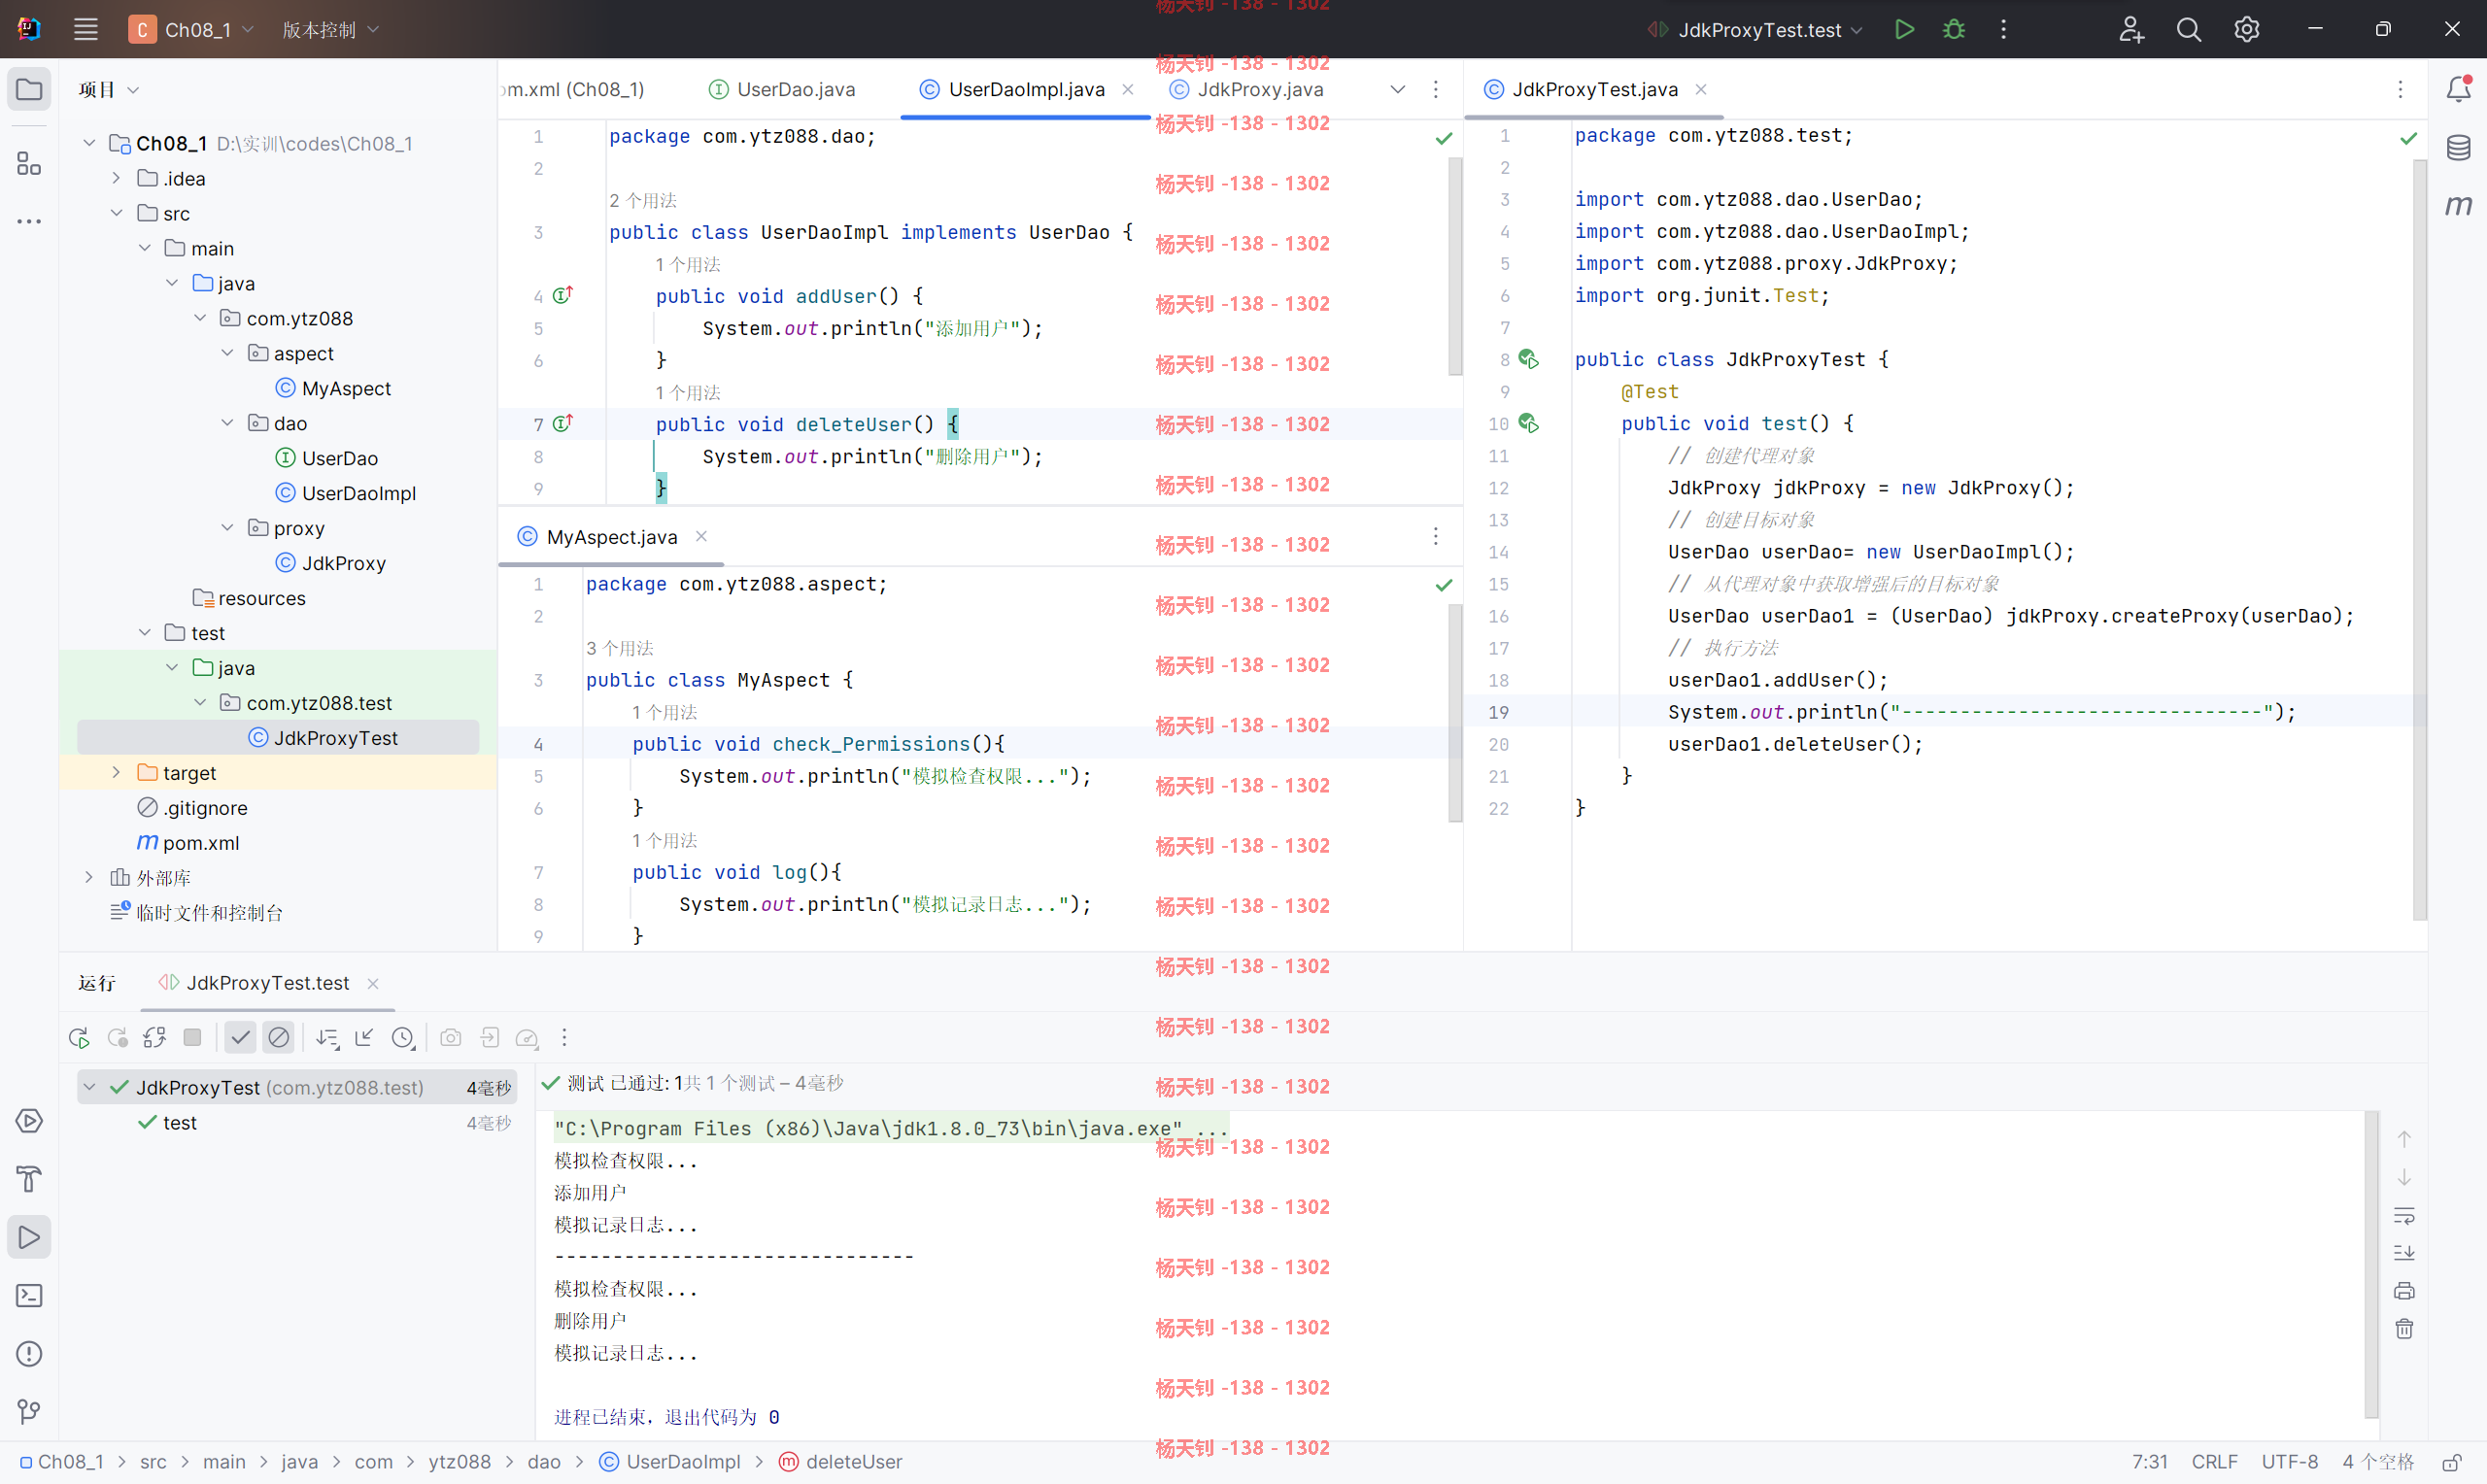Print the console output
2487x1484 pixels.
2404,1290
